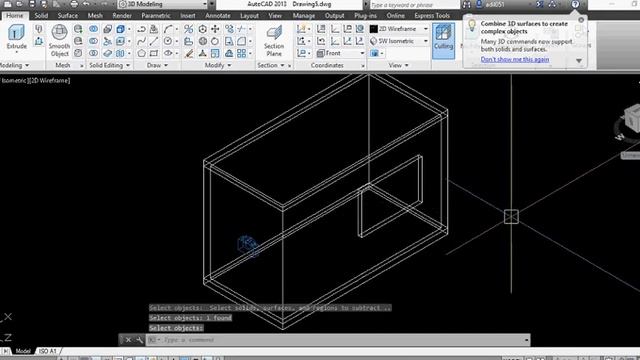Expand the Modify panel

click(218, 65)
